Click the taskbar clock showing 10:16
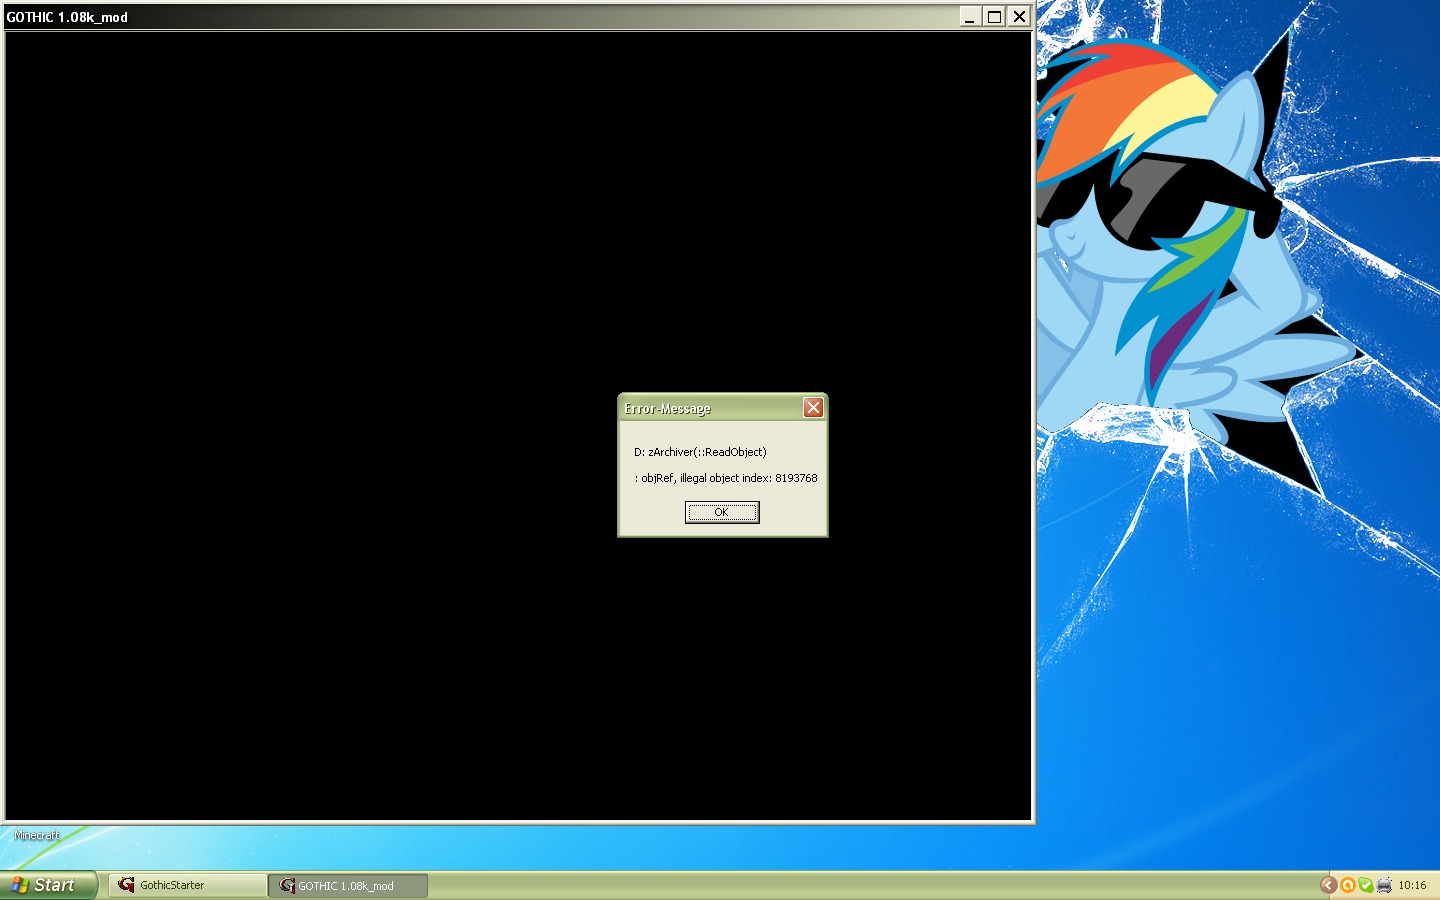The height and width of the screenshot is (900, 1440). [x=1412, y=885]
